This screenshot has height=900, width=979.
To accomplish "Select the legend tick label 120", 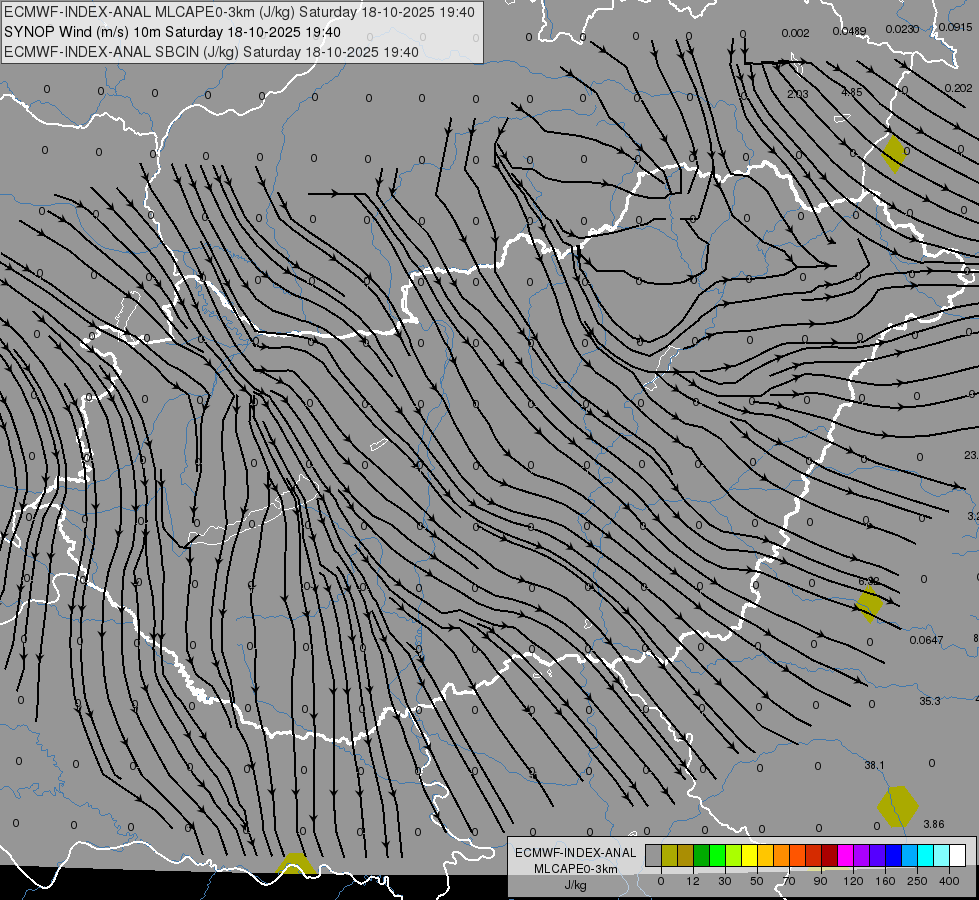I will 853,881.
